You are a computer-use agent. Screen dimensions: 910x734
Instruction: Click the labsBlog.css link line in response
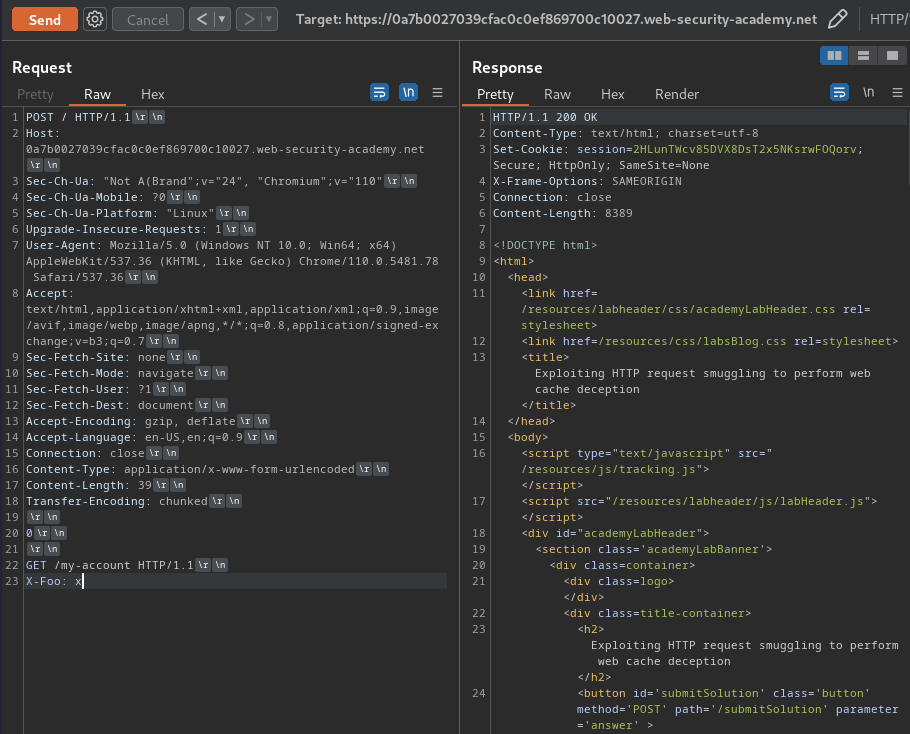point(709,341)
